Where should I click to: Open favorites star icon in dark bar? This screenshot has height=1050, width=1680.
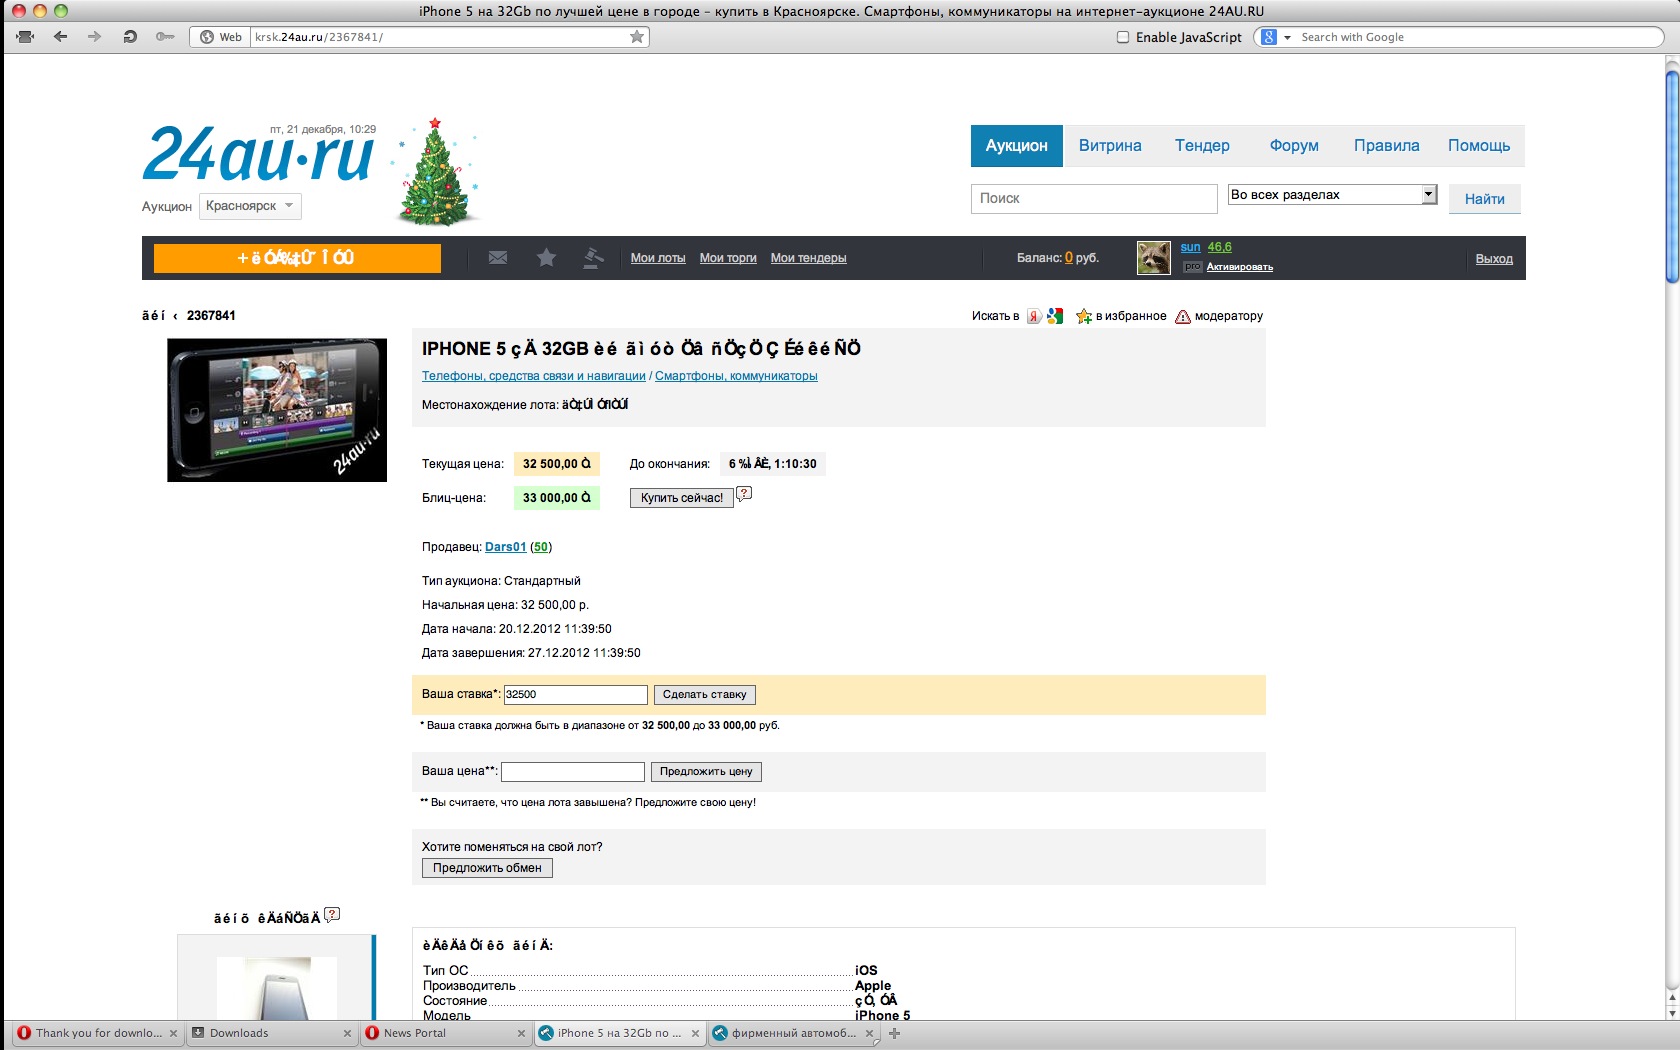click(x=546, y=258)
